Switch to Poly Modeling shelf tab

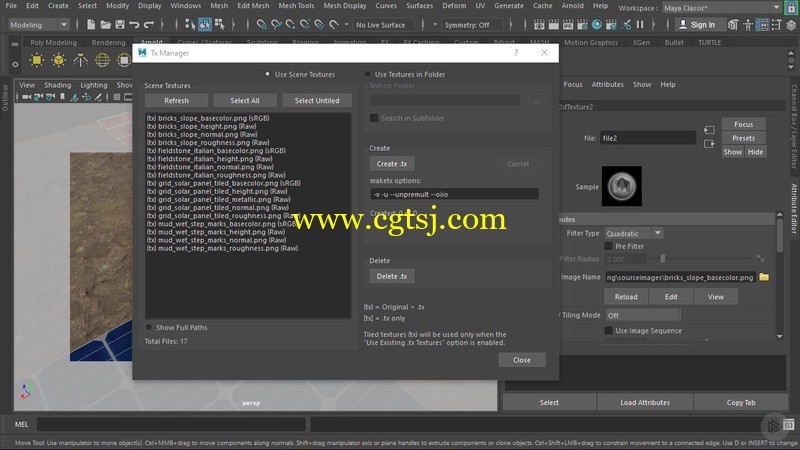pos(54,42)
